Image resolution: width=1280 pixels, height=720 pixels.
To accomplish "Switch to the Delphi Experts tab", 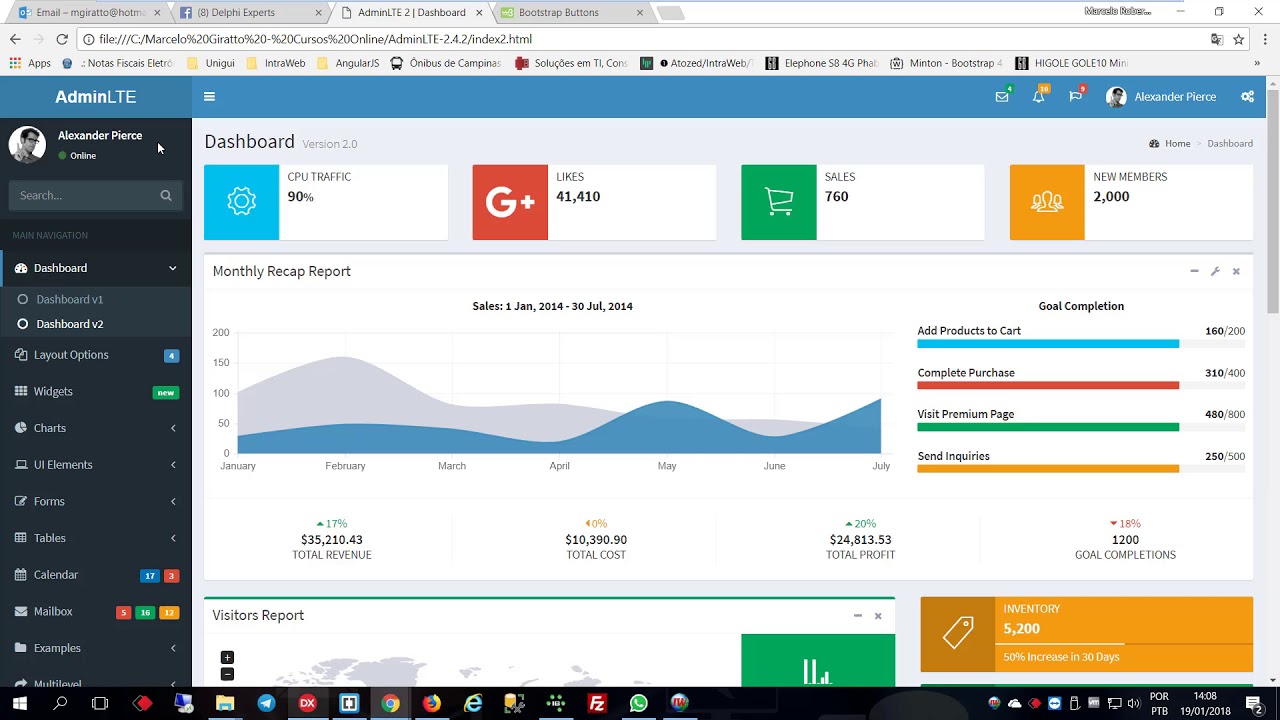I will click(250, 12).
